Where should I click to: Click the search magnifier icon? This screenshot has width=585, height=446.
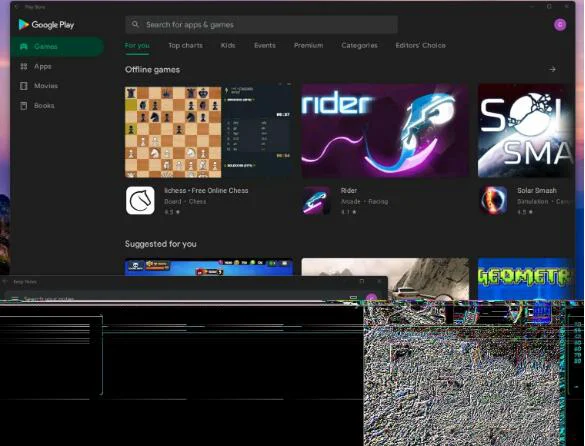tap(135, 25)
